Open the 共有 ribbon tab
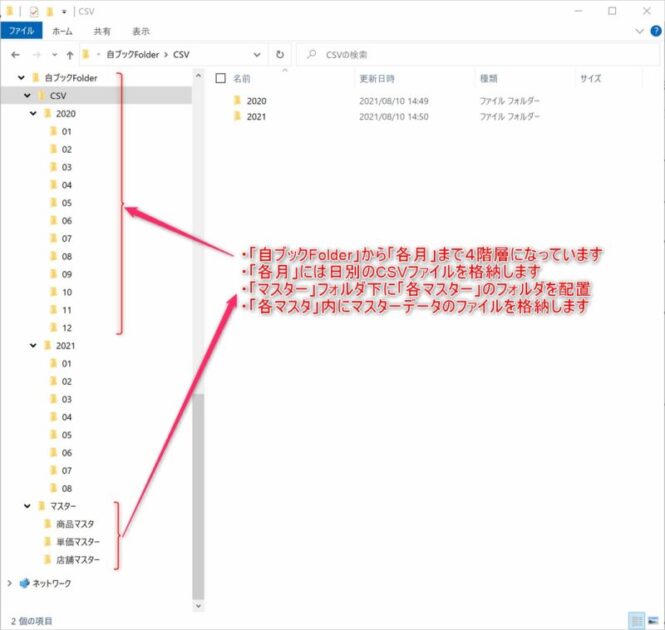 pyautogui.click(x=102, y=31)
